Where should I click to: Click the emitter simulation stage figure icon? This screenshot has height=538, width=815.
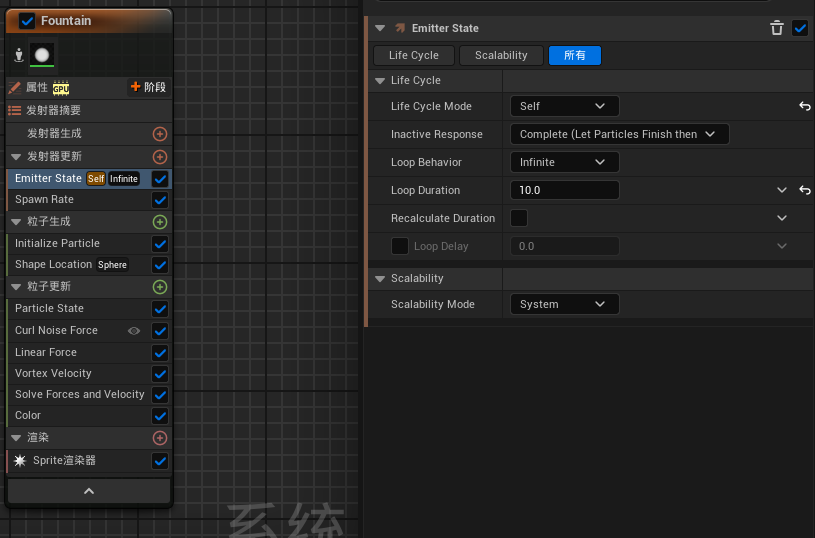[19, 55]
